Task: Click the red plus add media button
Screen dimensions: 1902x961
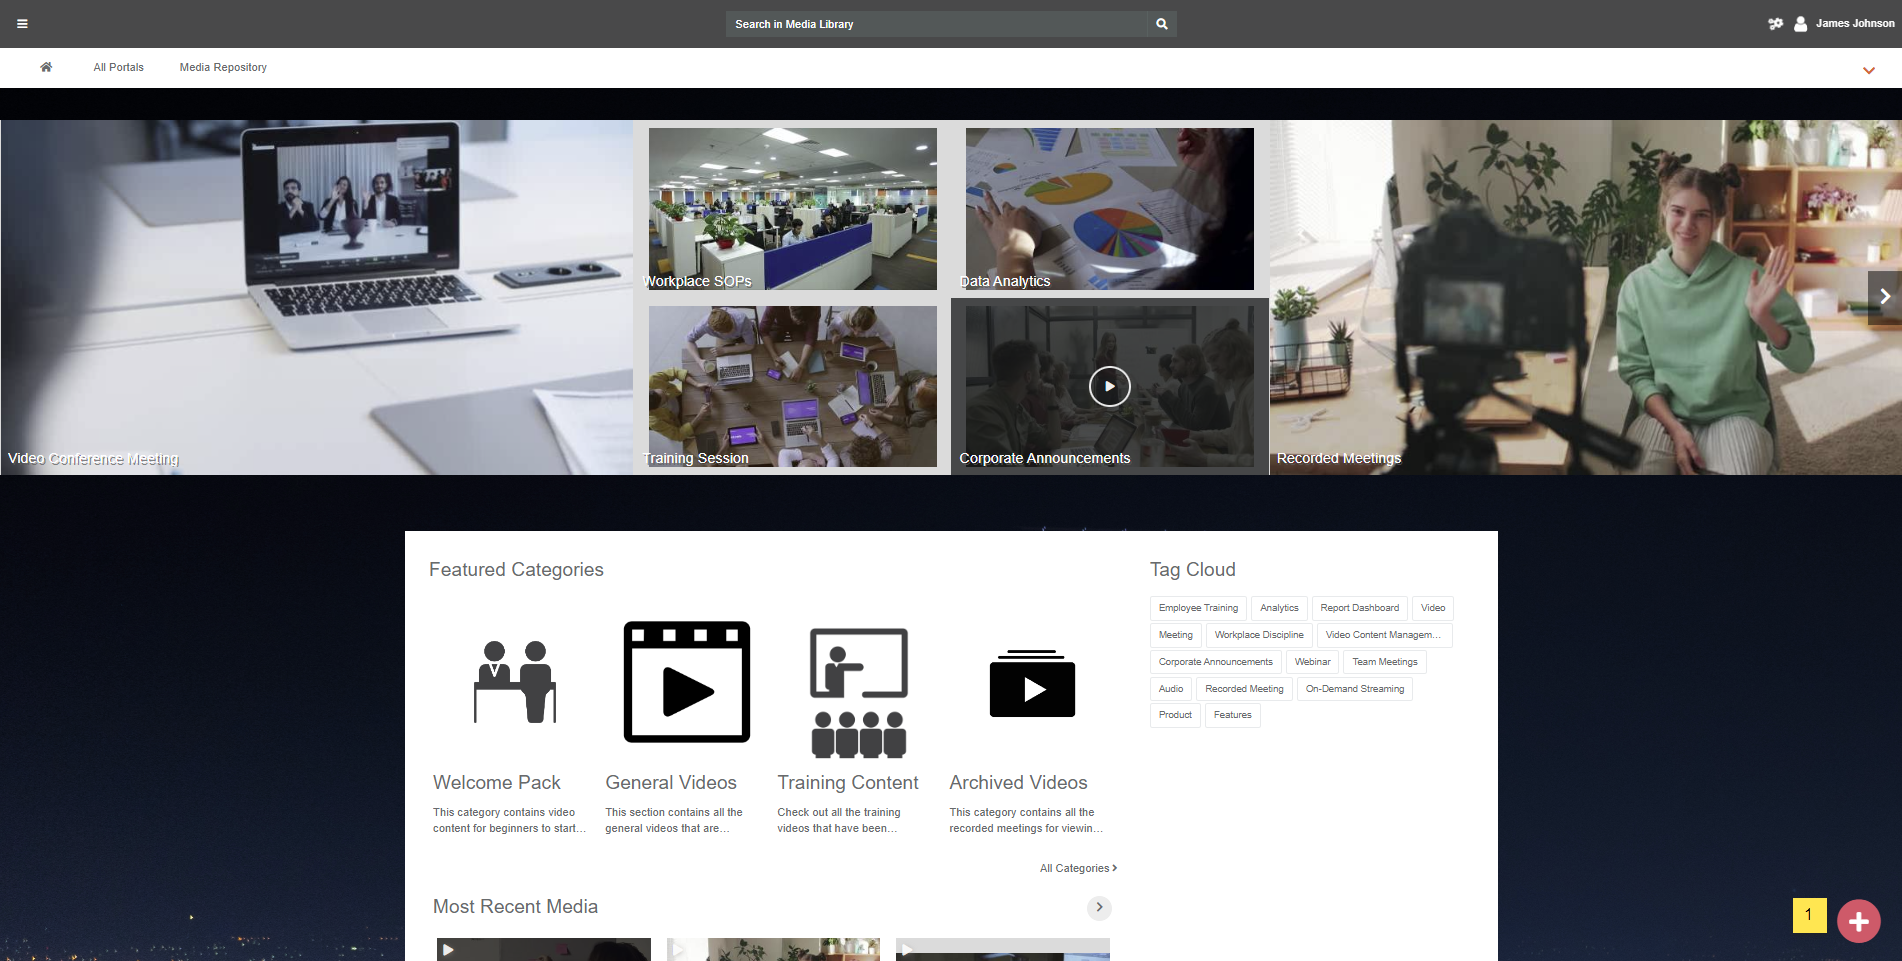Action: [x=1858, y=921]
